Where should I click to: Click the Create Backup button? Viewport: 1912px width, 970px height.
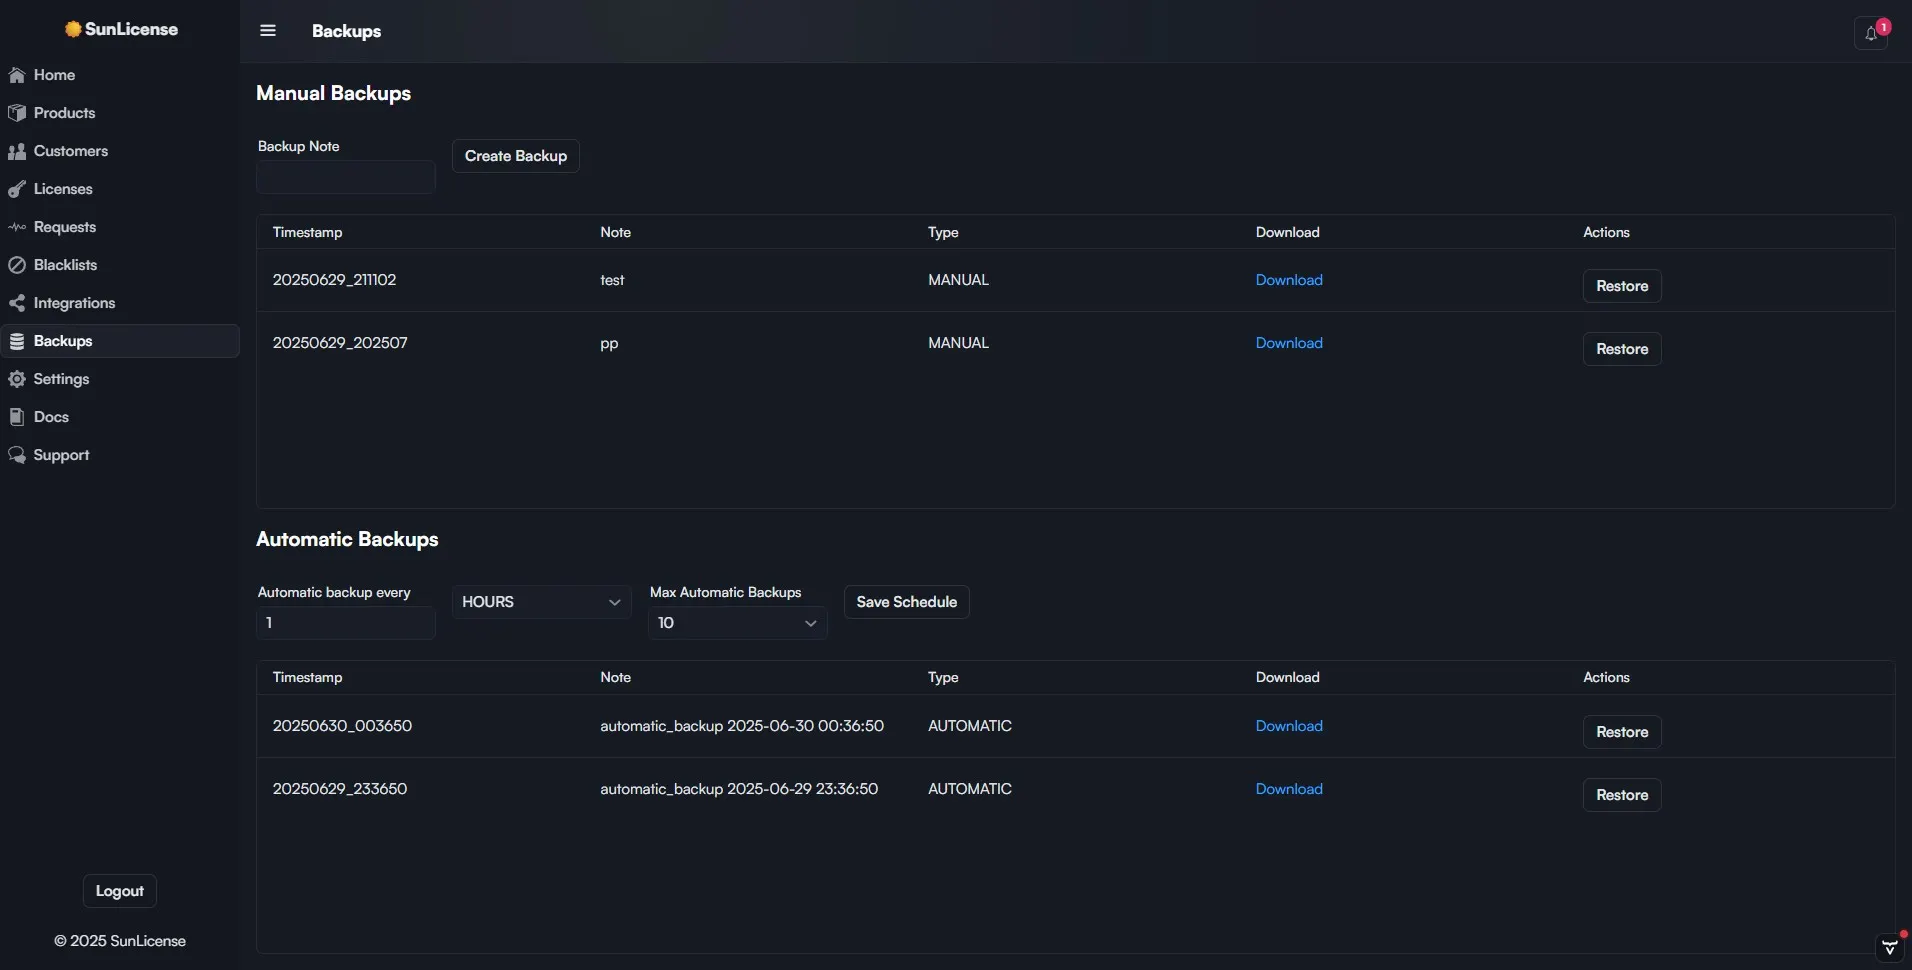[x=516, y=156]
